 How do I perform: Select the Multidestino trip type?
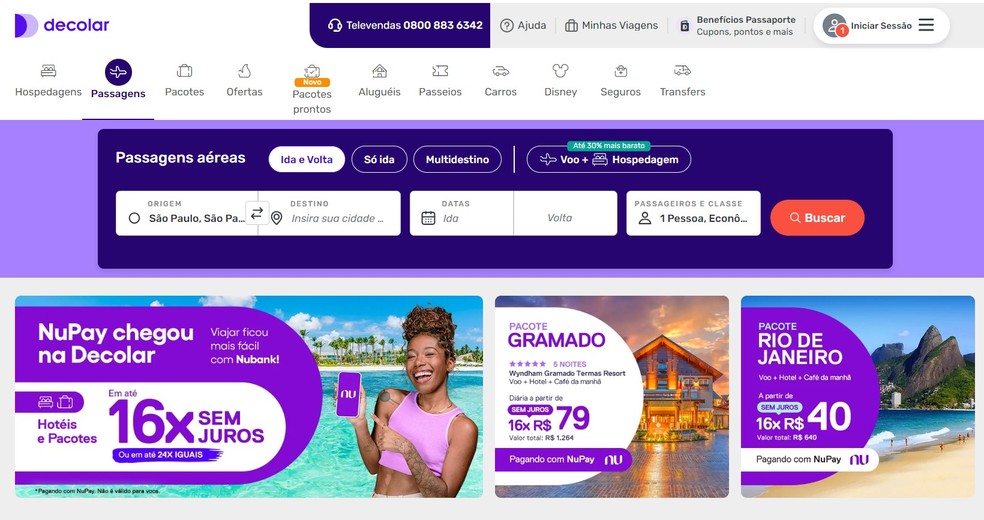click(x=457, y=159)
